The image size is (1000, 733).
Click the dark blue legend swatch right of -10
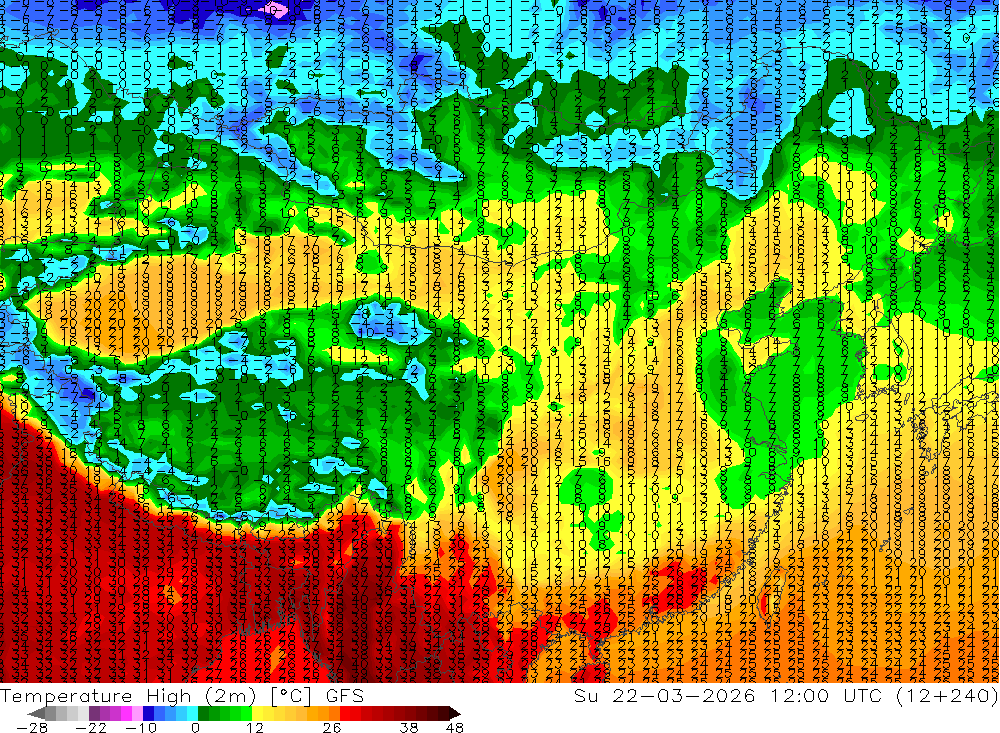149,714
